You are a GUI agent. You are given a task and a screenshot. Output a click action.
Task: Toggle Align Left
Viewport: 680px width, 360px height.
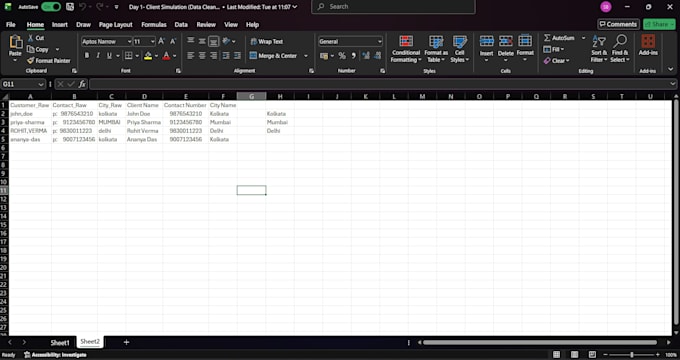pos(190,56)
